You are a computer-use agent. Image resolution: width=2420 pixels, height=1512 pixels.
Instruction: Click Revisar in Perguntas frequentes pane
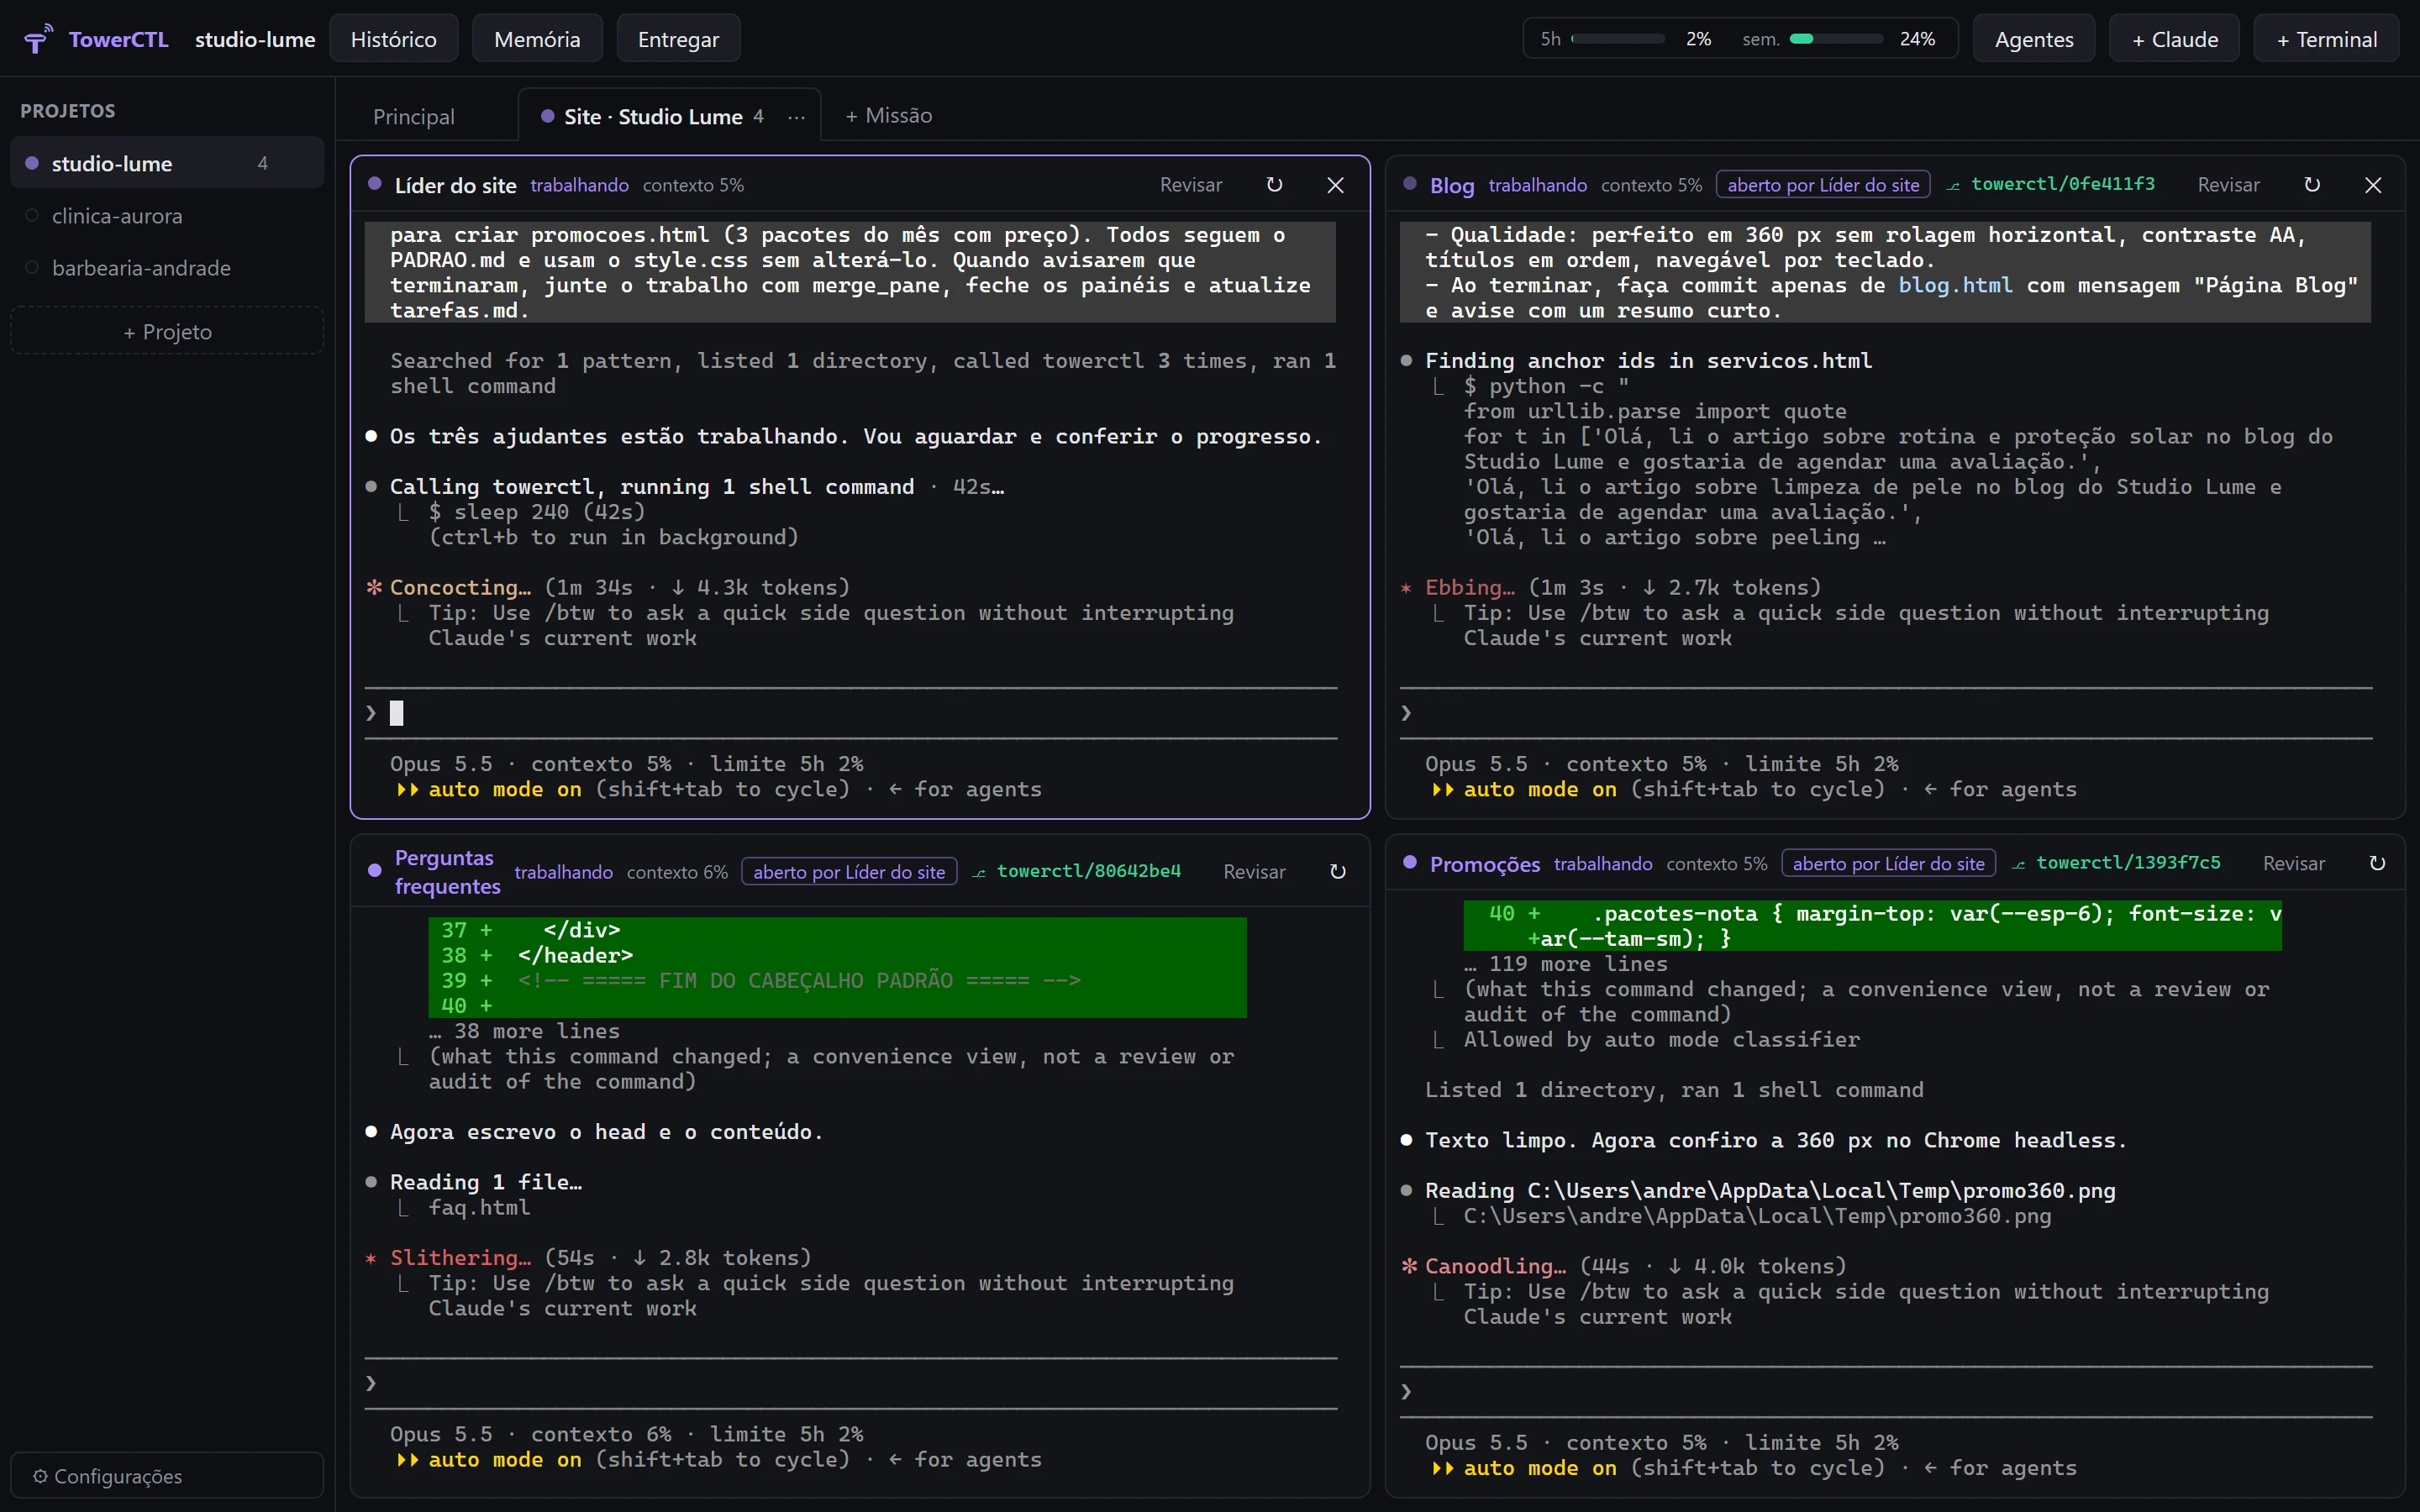1254,872
